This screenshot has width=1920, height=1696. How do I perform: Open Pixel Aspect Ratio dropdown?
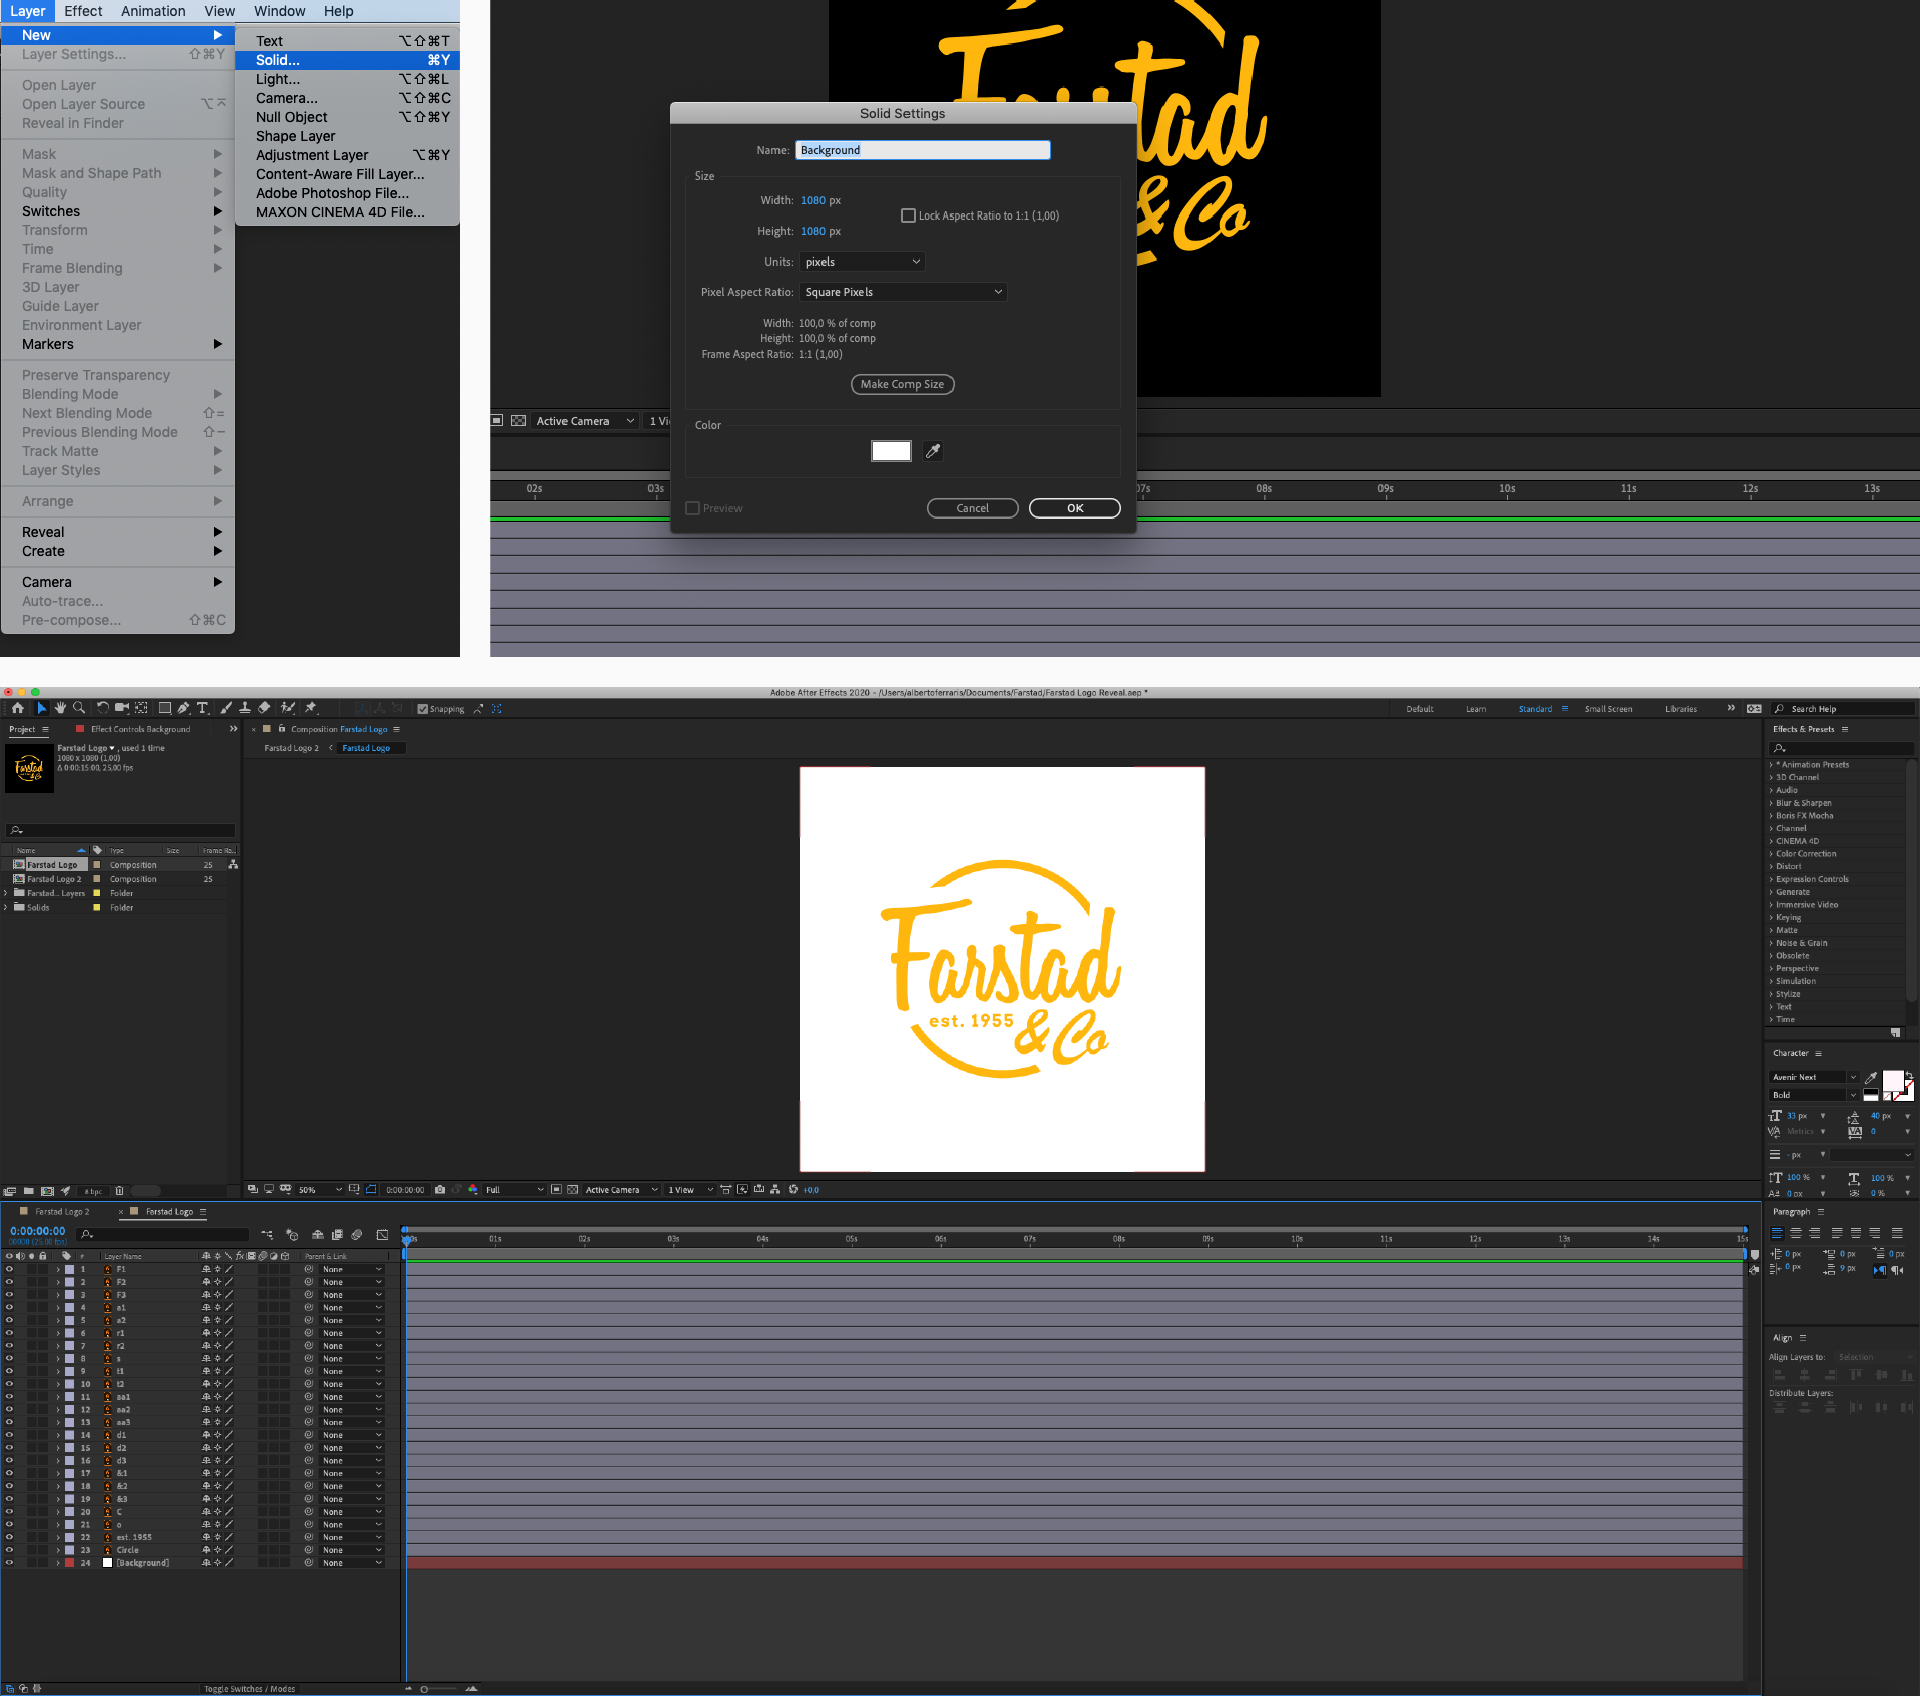[903, 292]
